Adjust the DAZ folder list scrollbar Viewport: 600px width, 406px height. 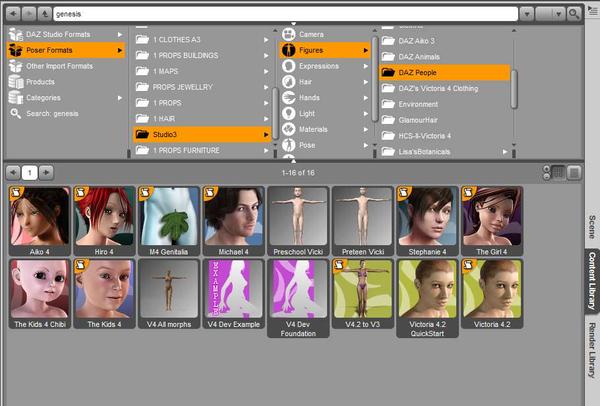514,89
